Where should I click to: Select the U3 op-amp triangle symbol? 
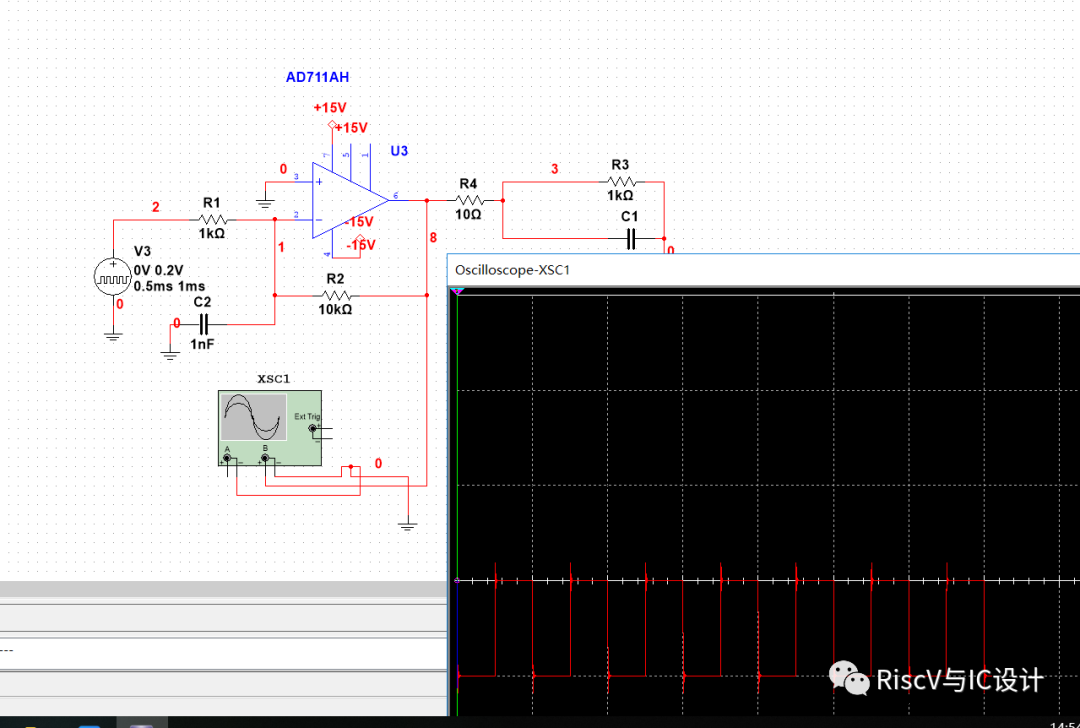(x=345, y=200)
